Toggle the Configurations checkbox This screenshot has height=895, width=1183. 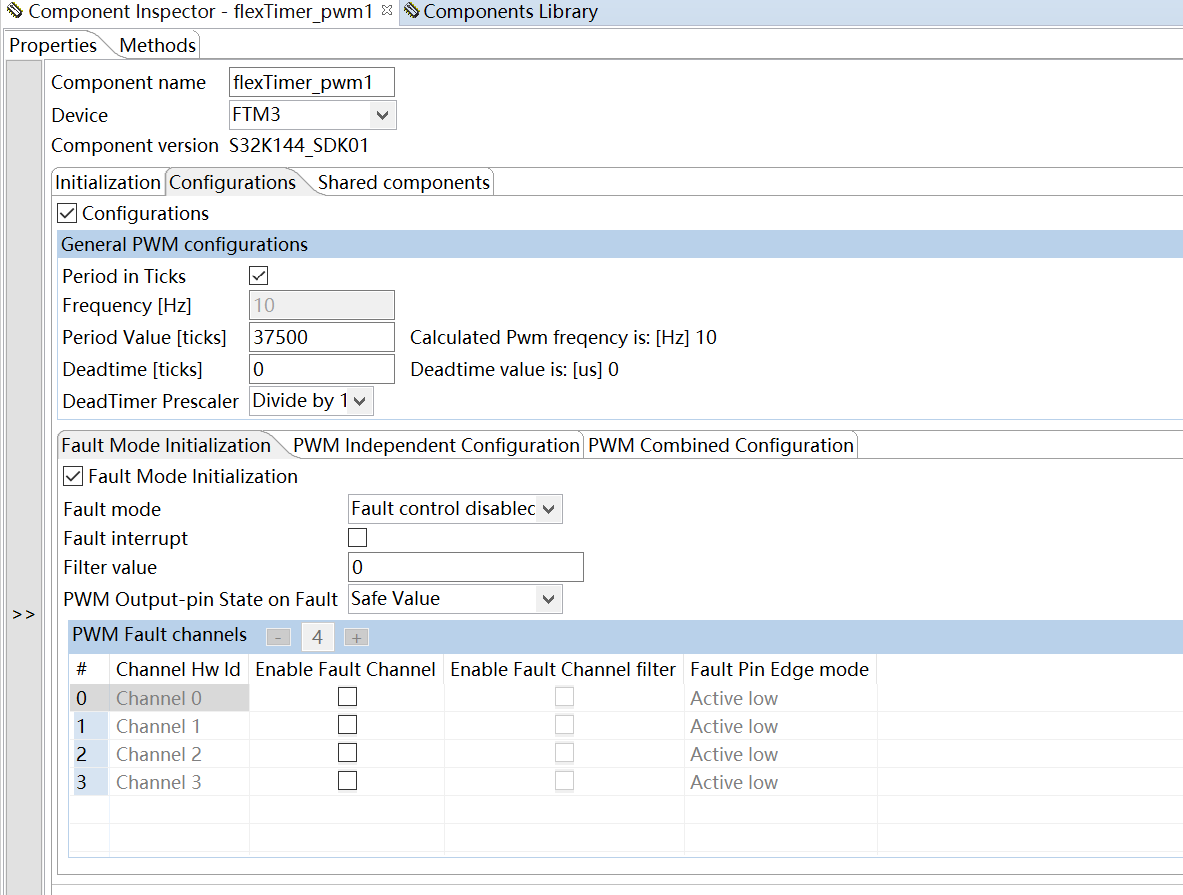pyautogui.click(x=67, y=213)
